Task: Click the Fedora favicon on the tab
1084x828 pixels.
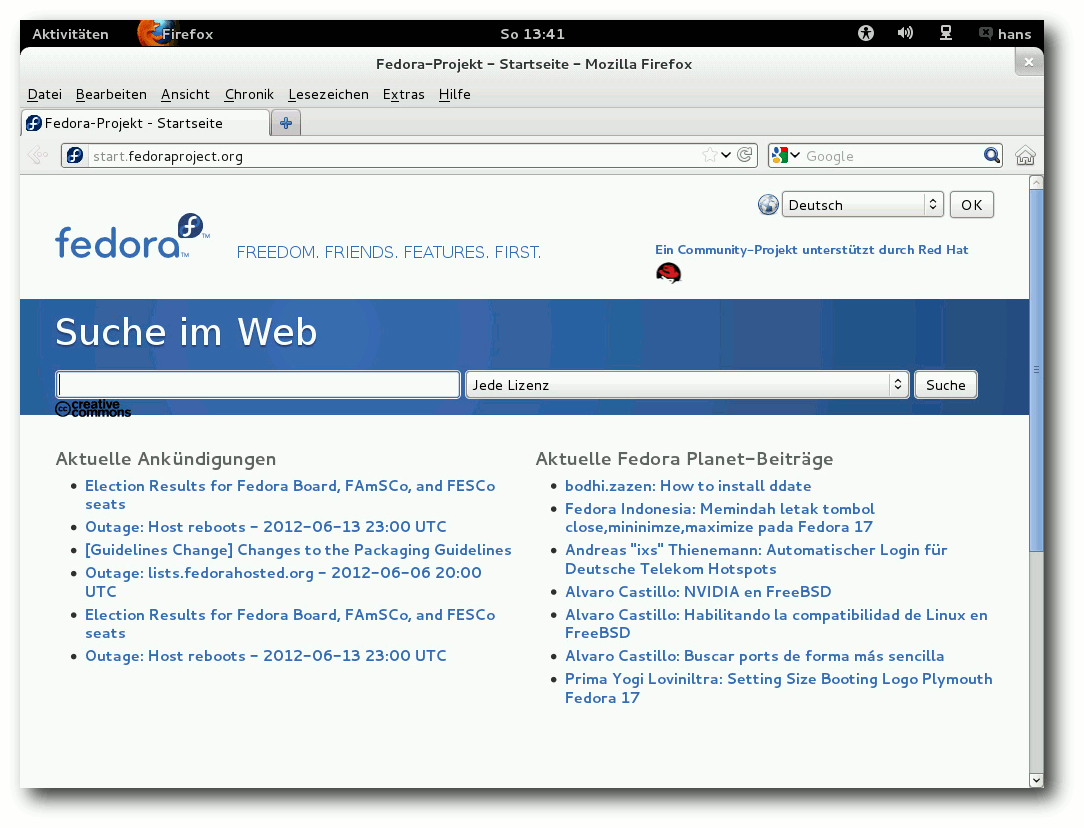Action: (x=34, y=123)
